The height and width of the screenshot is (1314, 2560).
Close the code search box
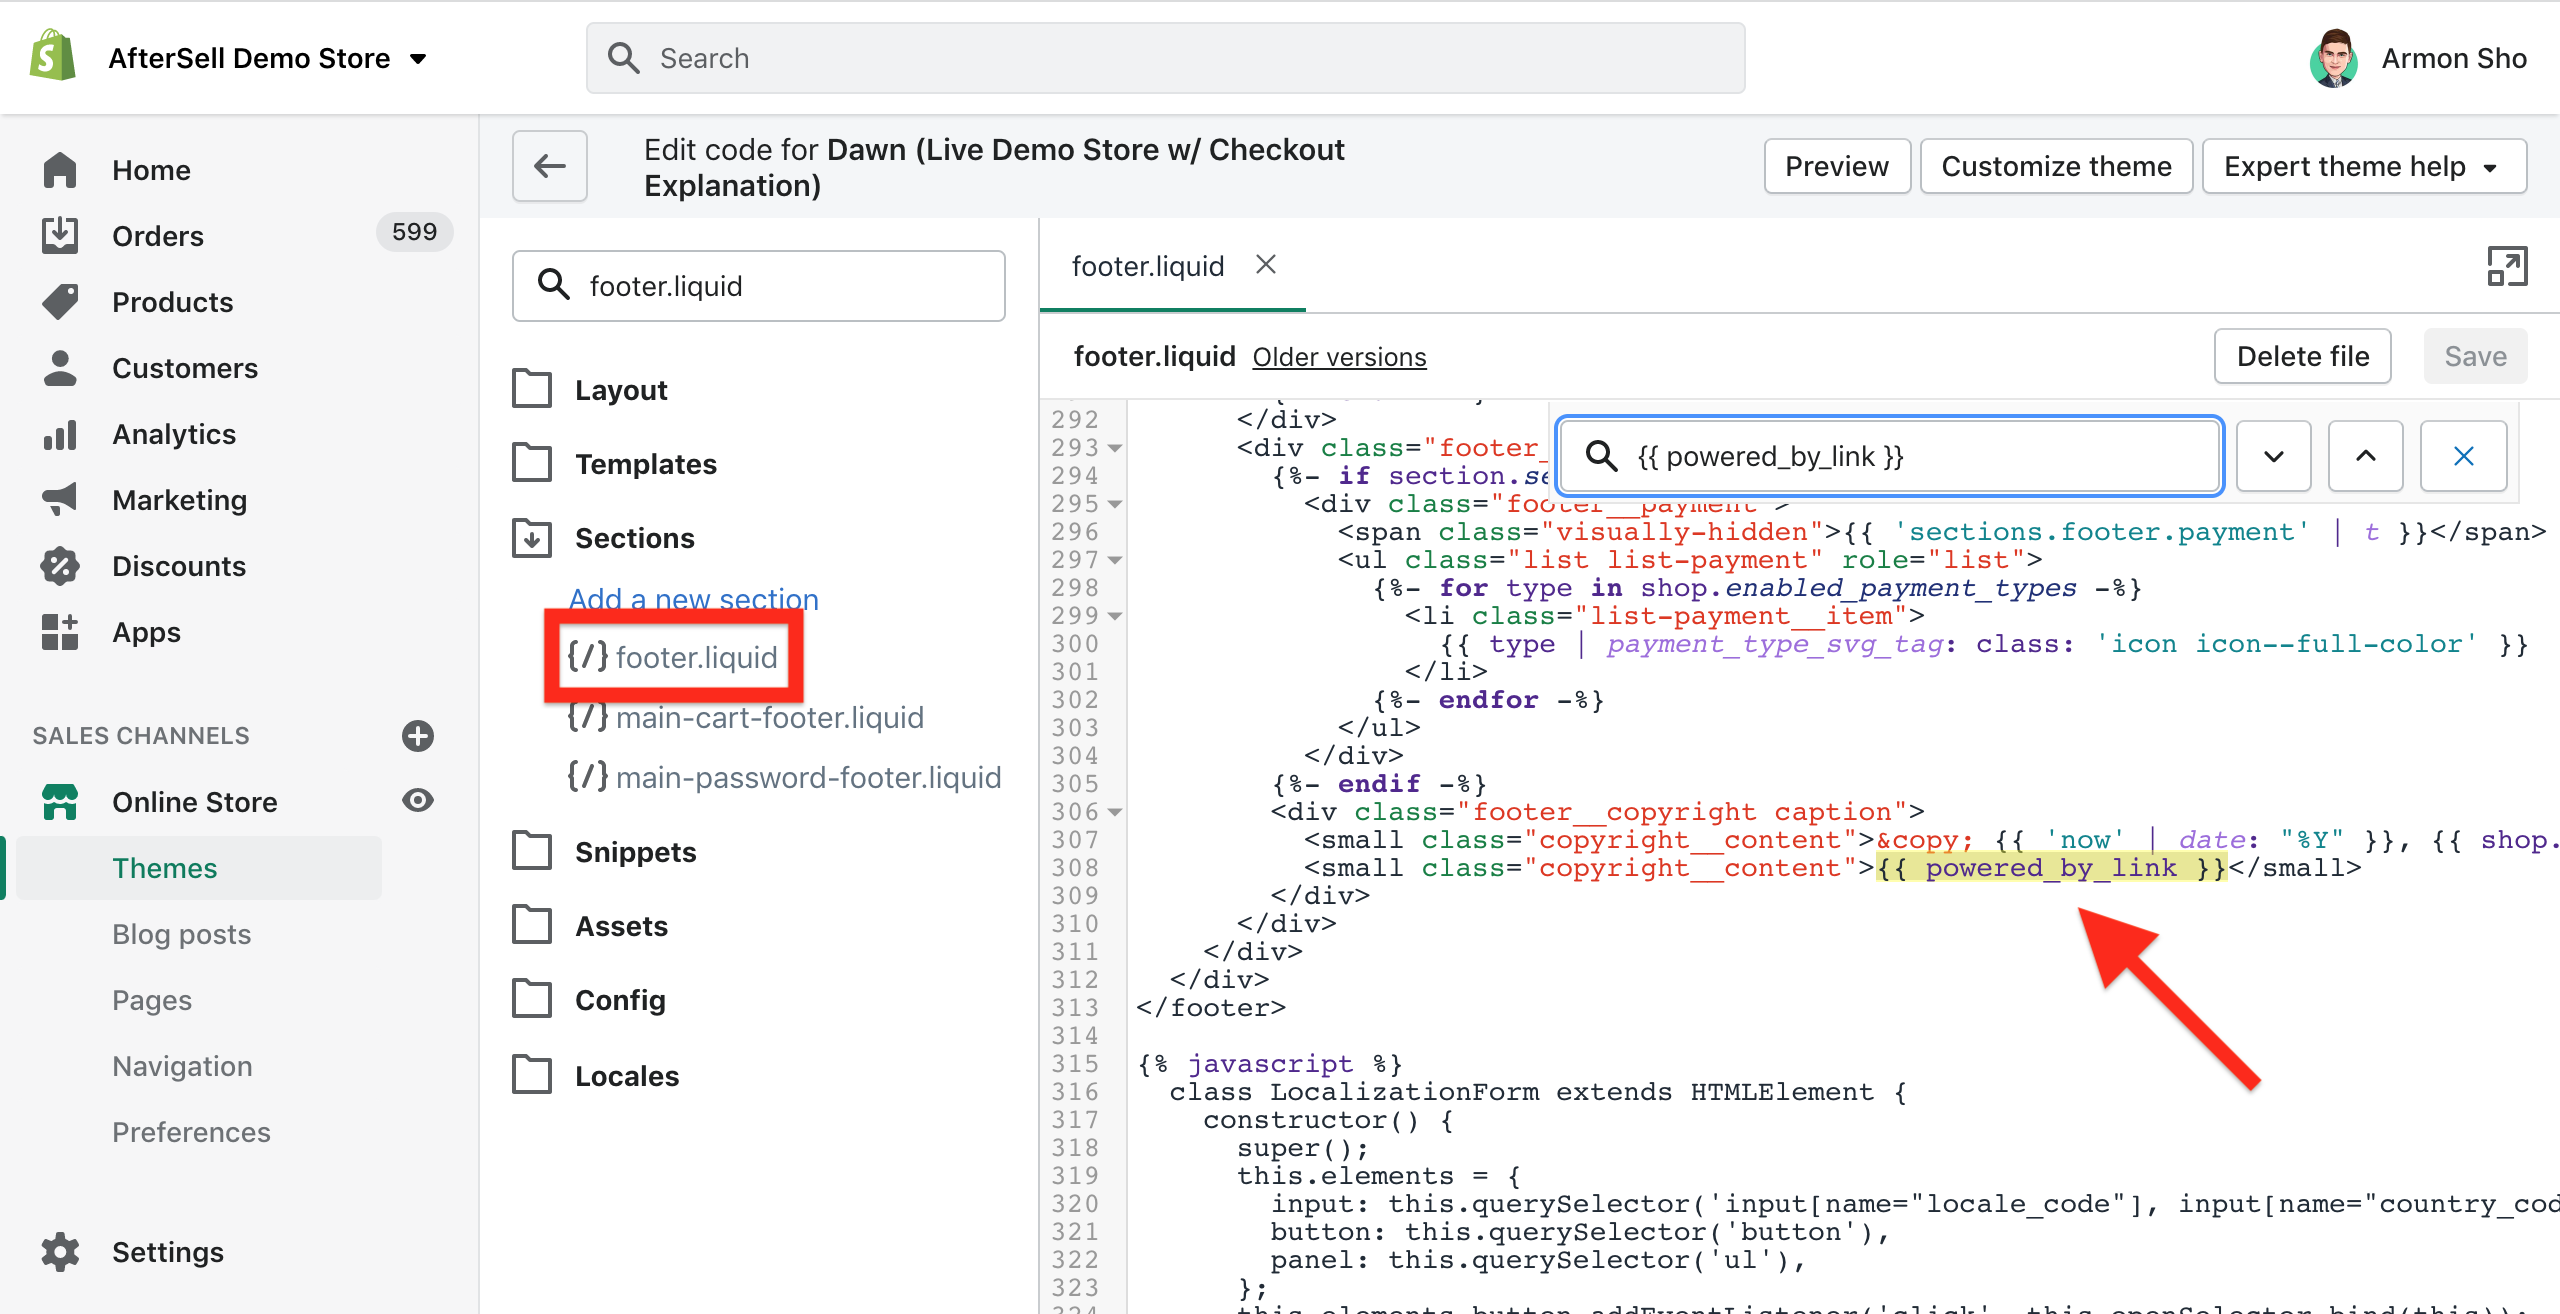pyautogui.click(x=2463, y=457)
